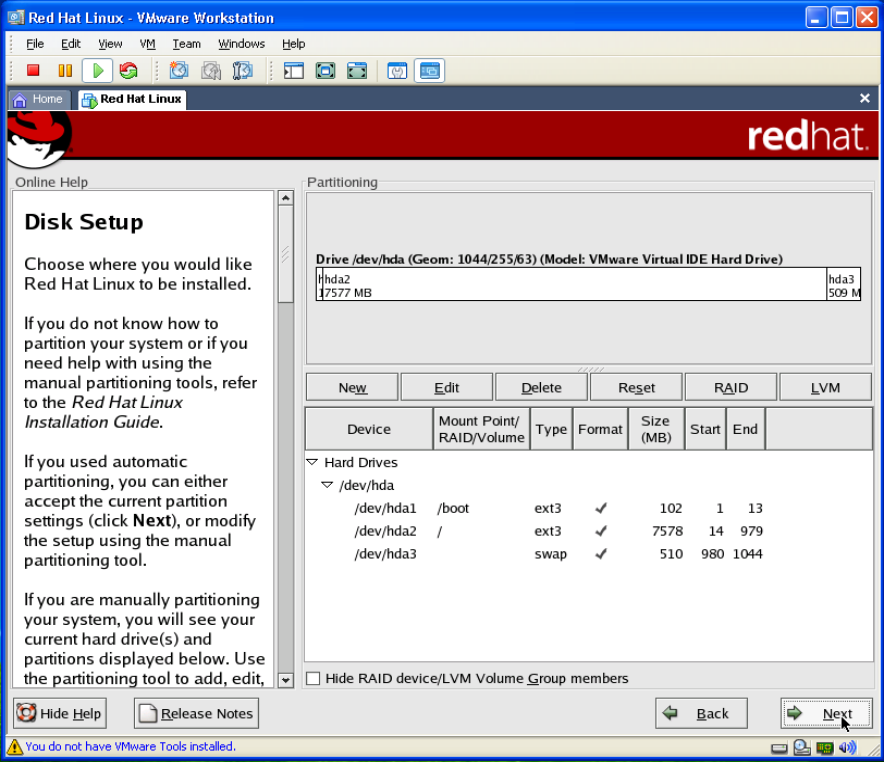Take a VM snapshot via toolbar icon

179,70
